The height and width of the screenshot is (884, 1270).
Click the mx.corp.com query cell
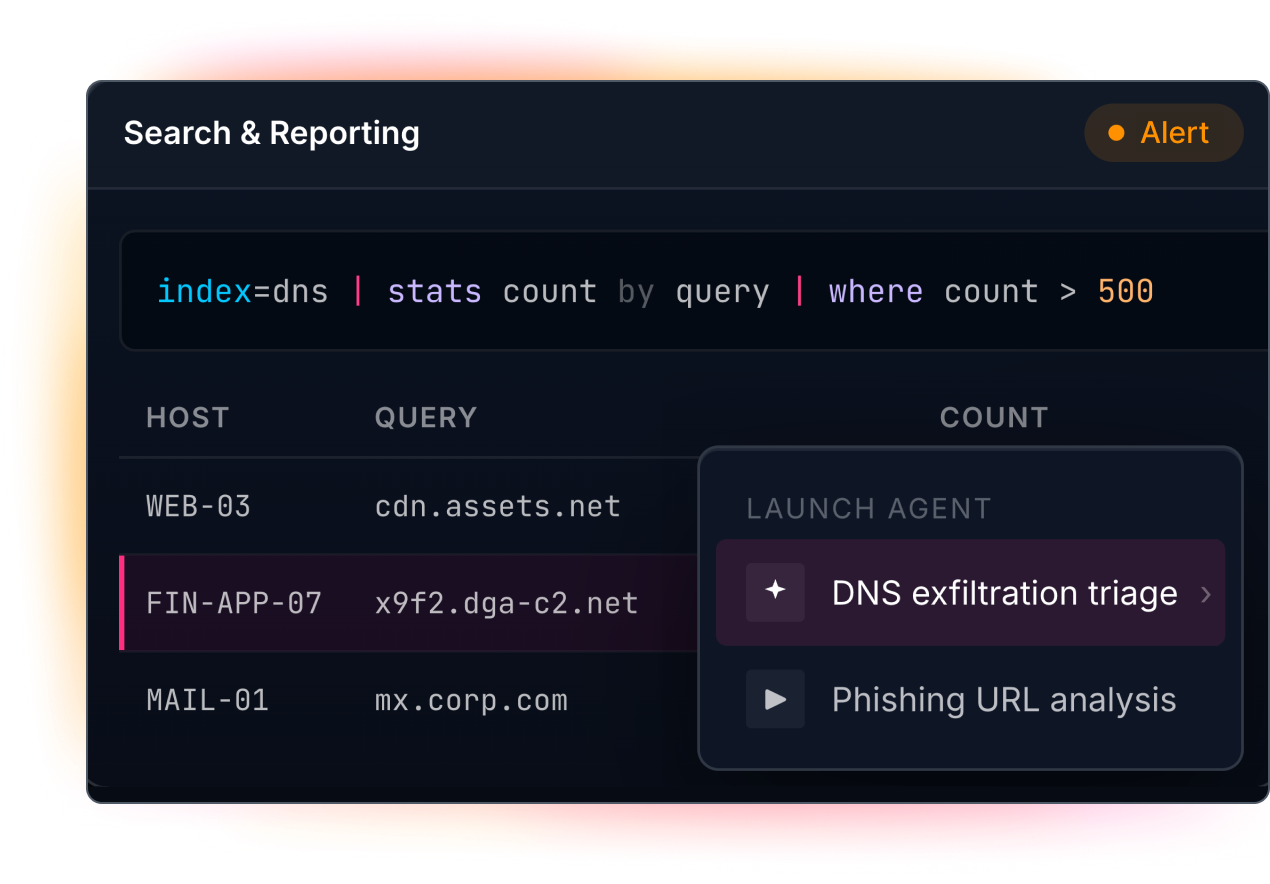point(471,700)
